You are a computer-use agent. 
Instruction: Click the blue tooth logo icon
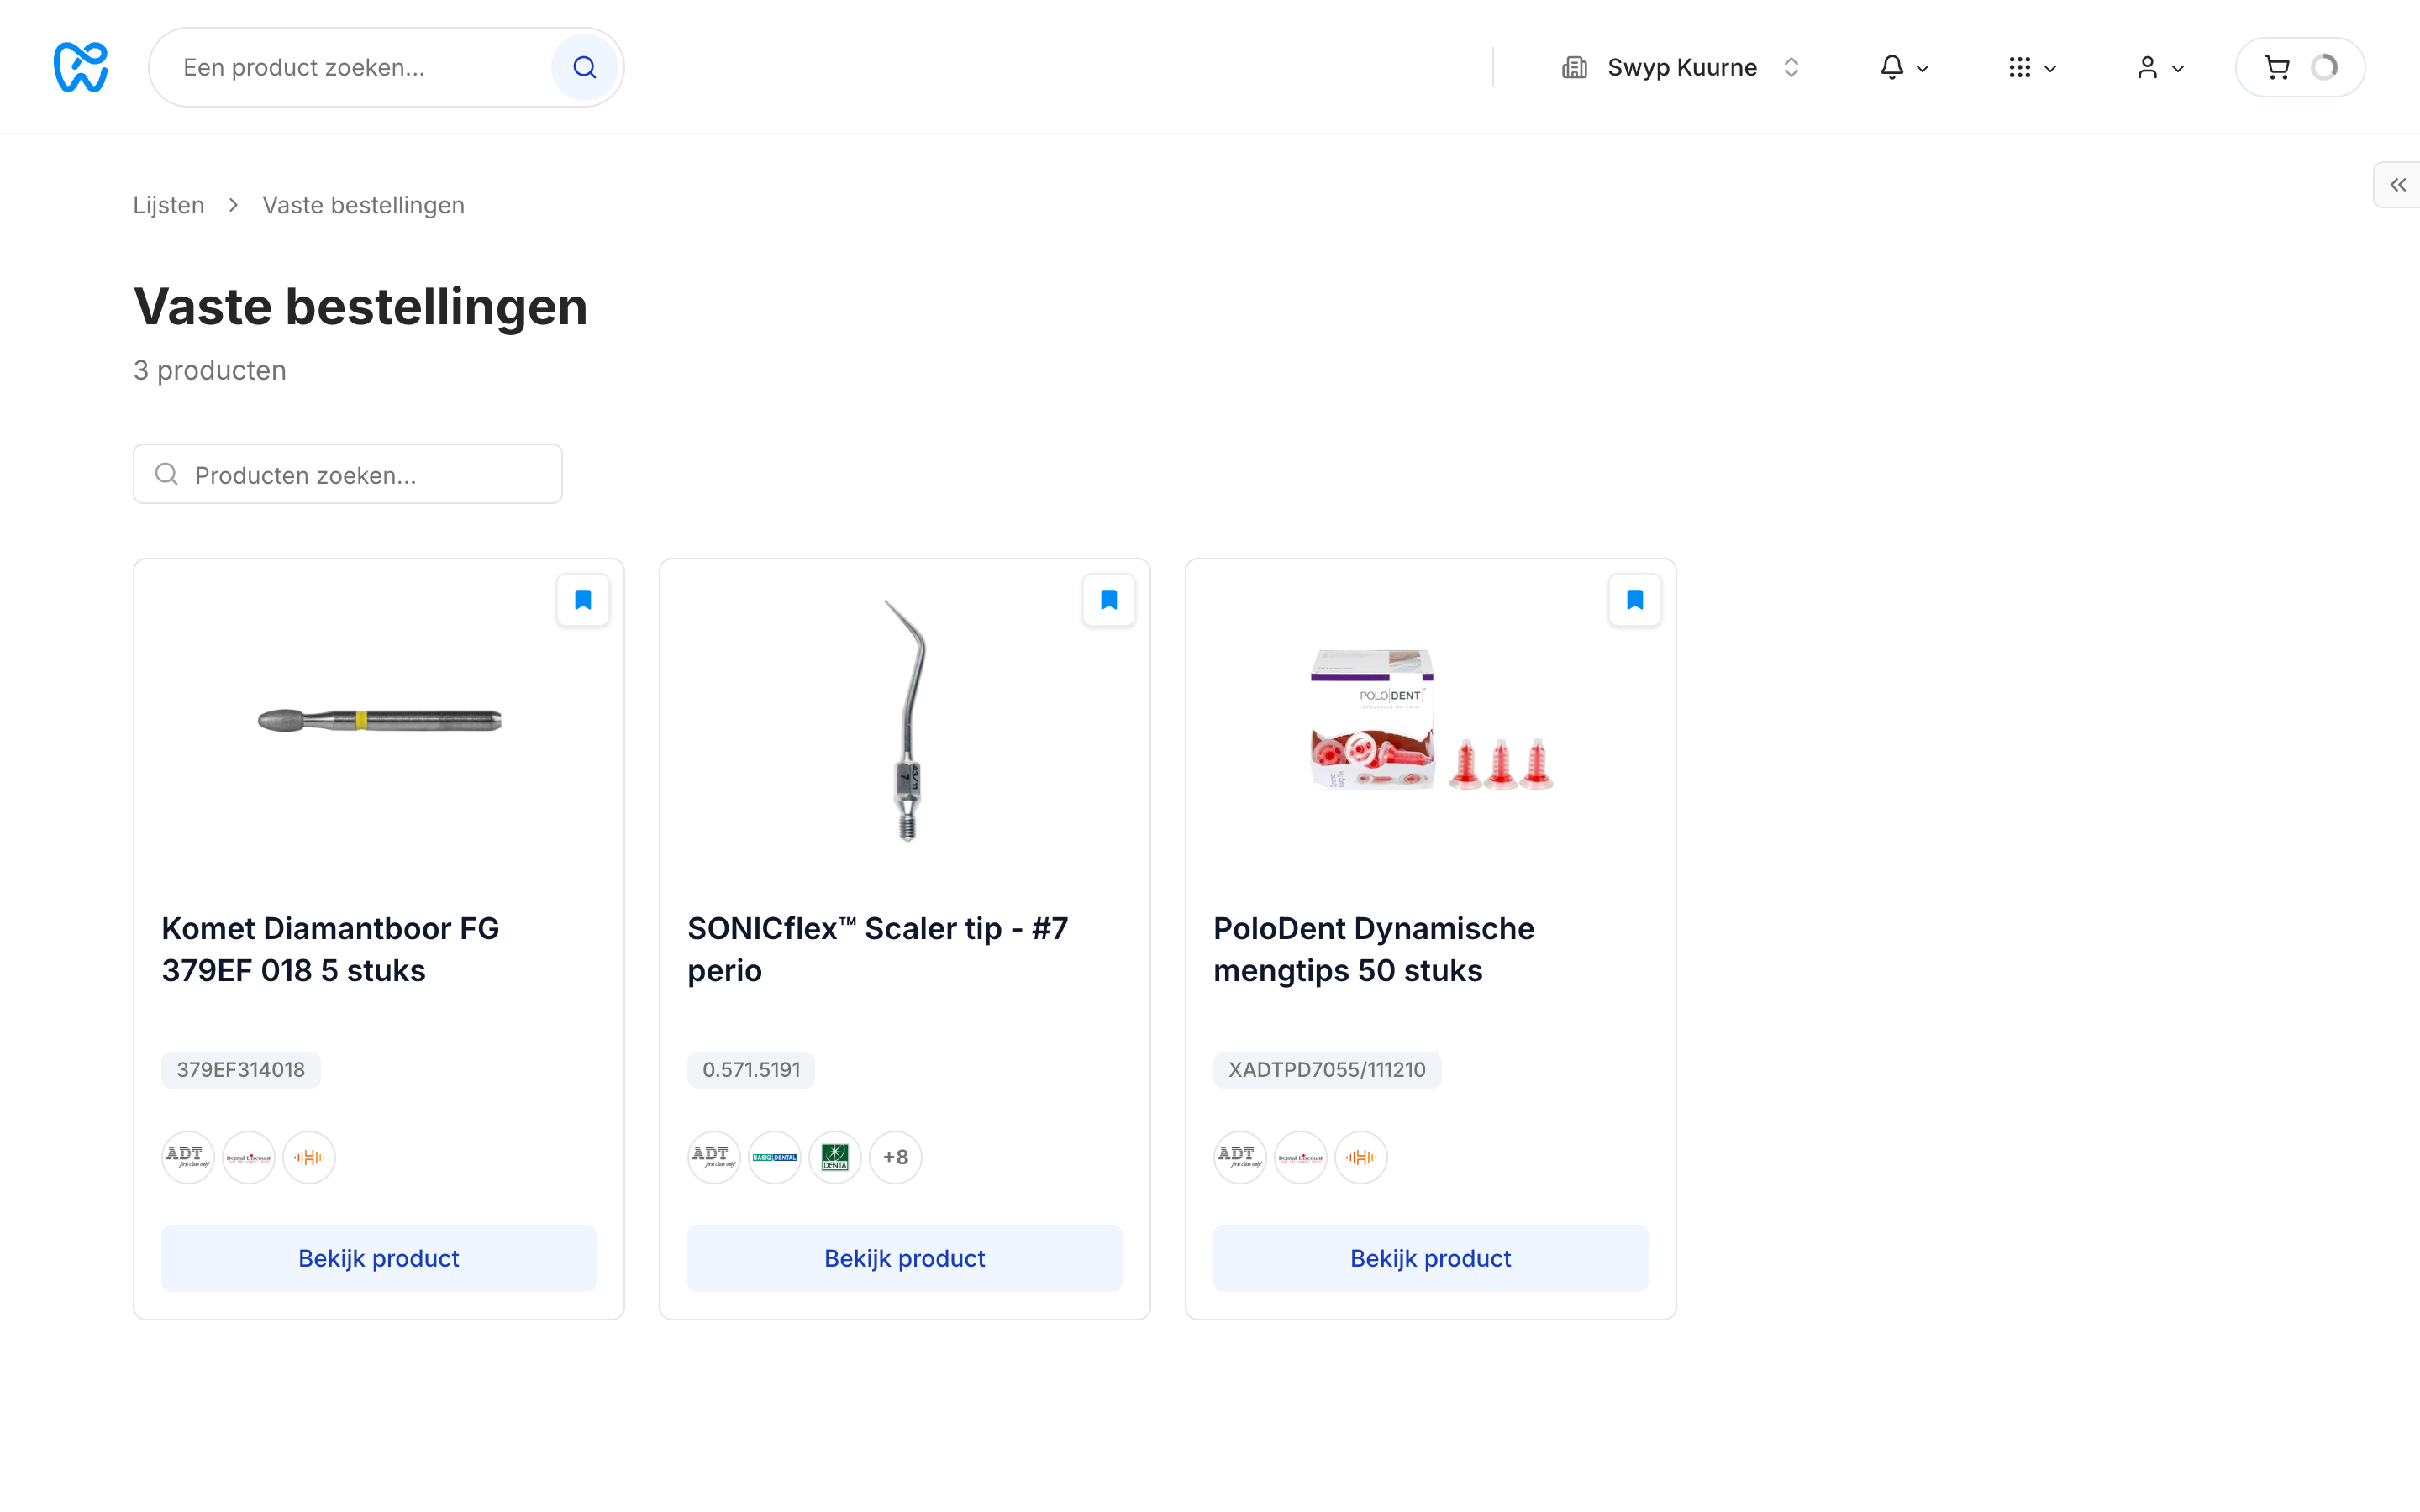80,67
